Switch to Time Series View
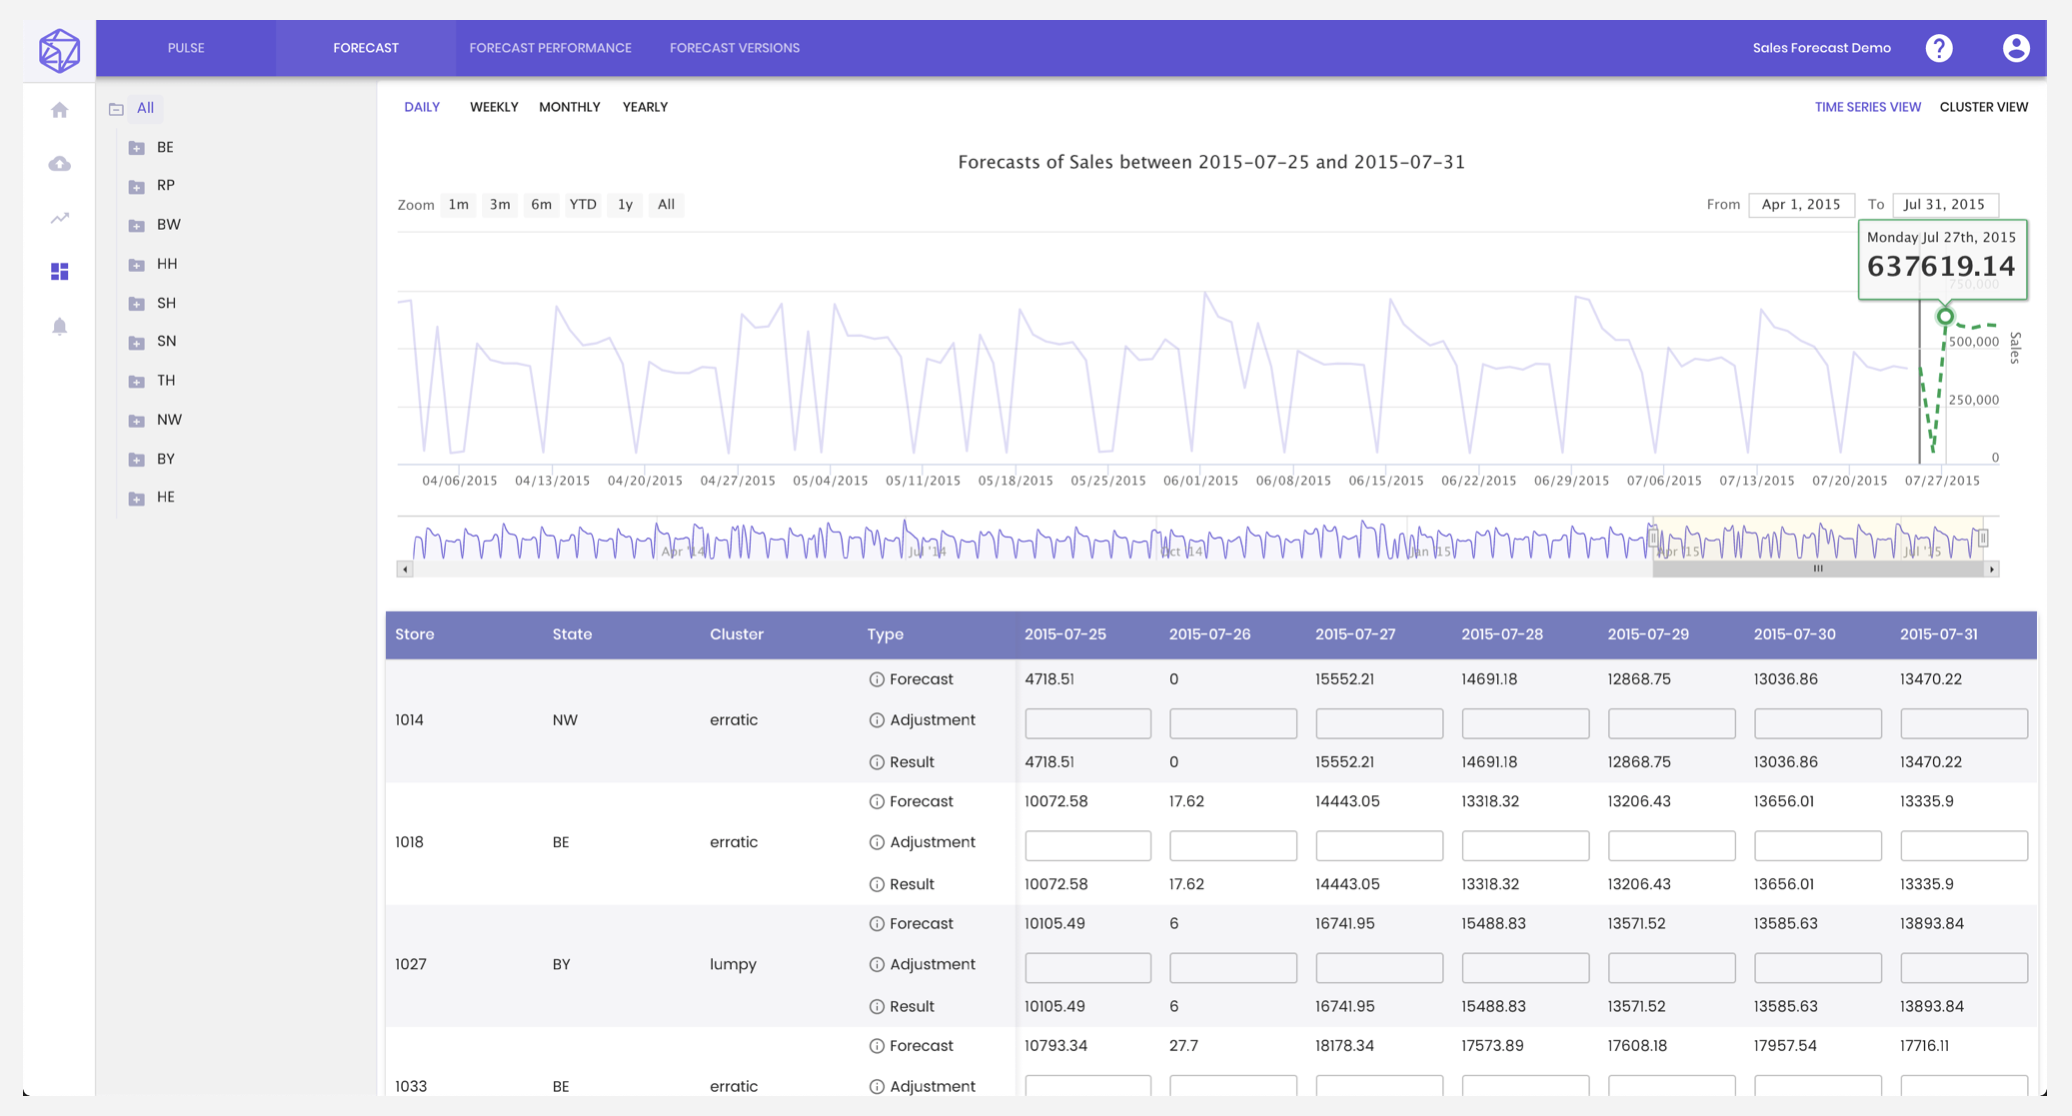The height and width of the screenshot is (1116, 2072). [1868, 107]
